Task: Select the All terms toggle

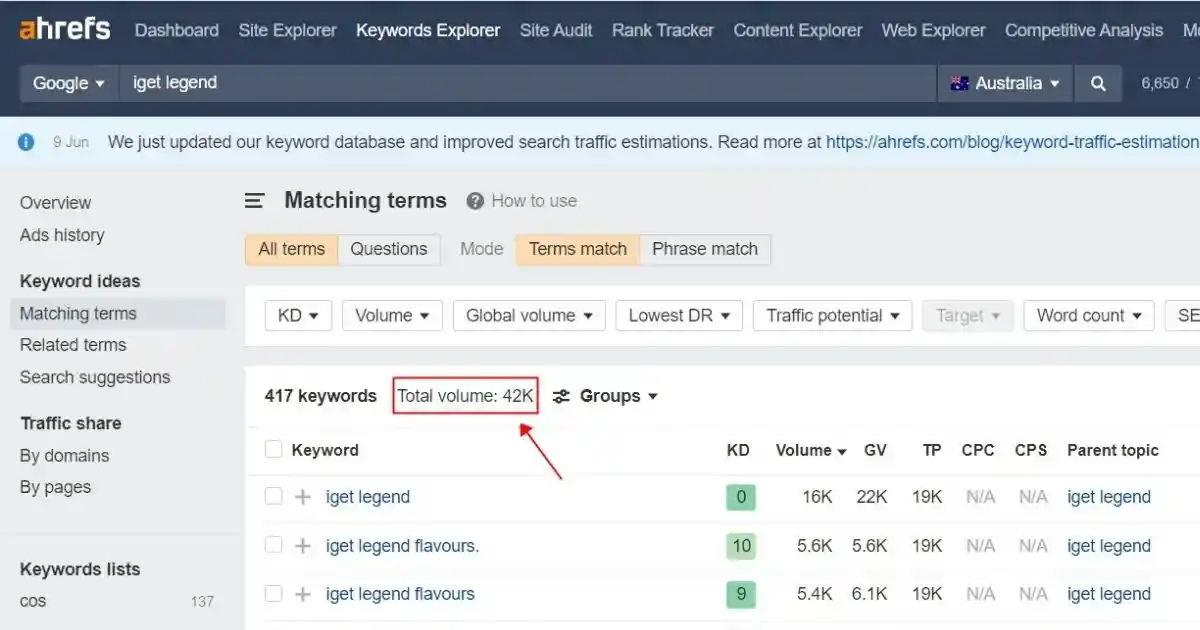Action: pyautogui.click(x=292, y=249)
